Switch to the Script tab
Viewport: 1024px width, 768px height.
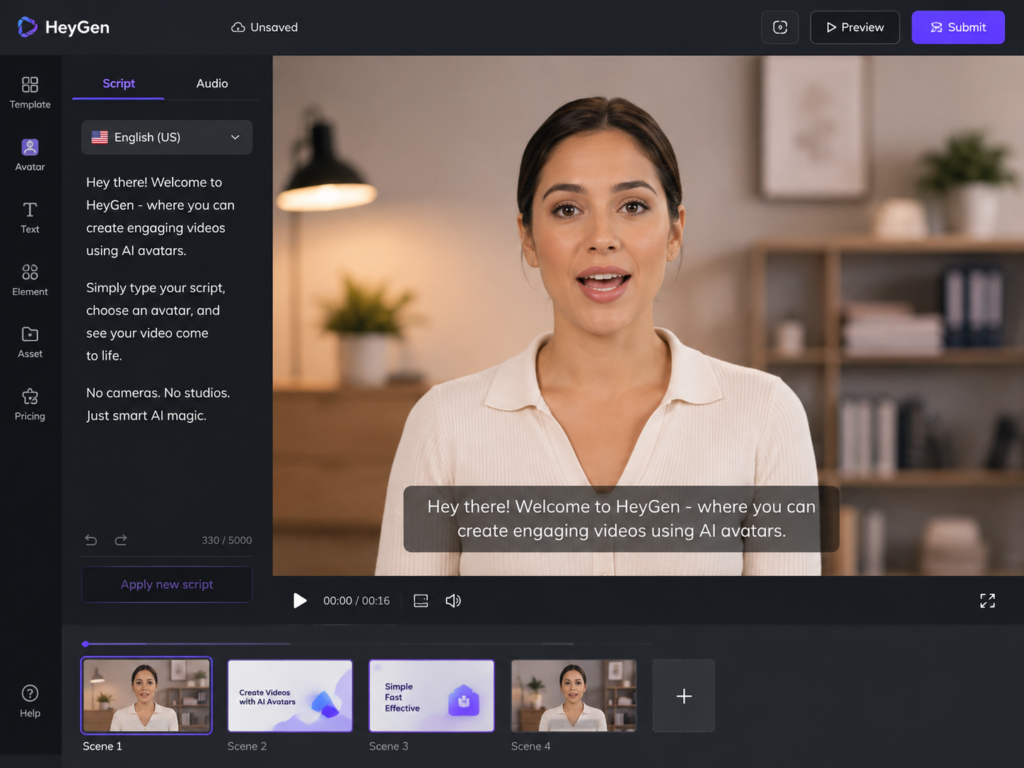118,84
